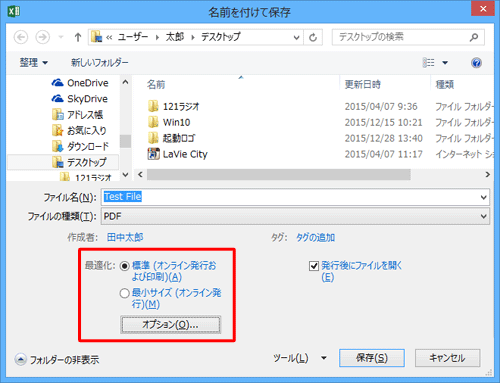Viewport: 500px width, 383px height.
Task: Open the オプション(O)... button
Action: (x=170, y=324)
